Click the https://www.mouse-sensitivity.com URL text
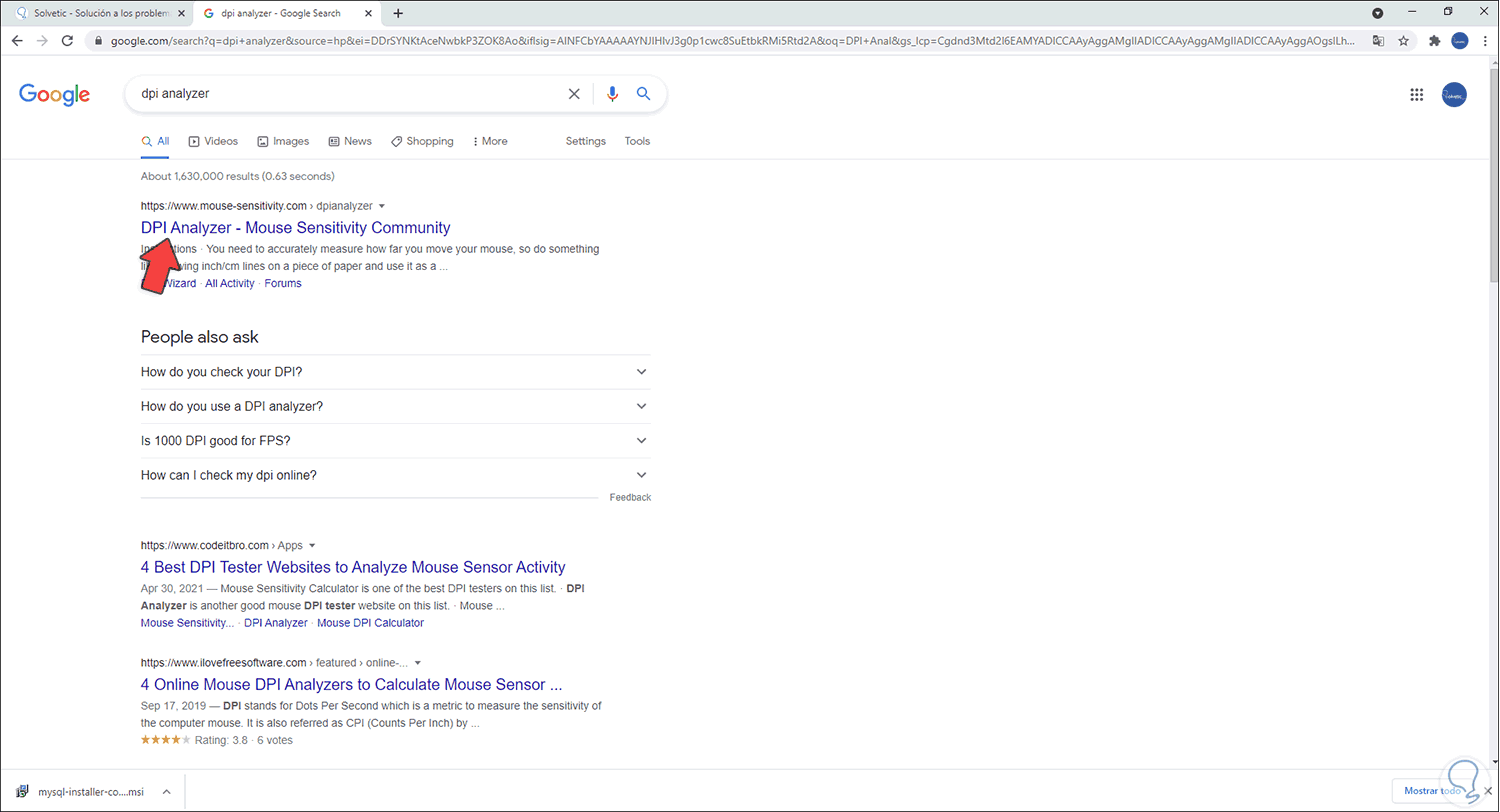 click(224, 206)
